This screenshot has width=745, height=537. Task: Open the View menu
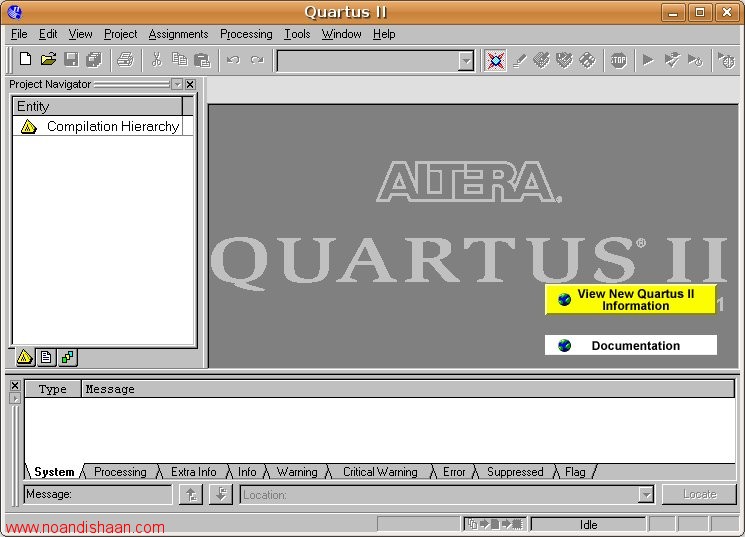(80, 34)
